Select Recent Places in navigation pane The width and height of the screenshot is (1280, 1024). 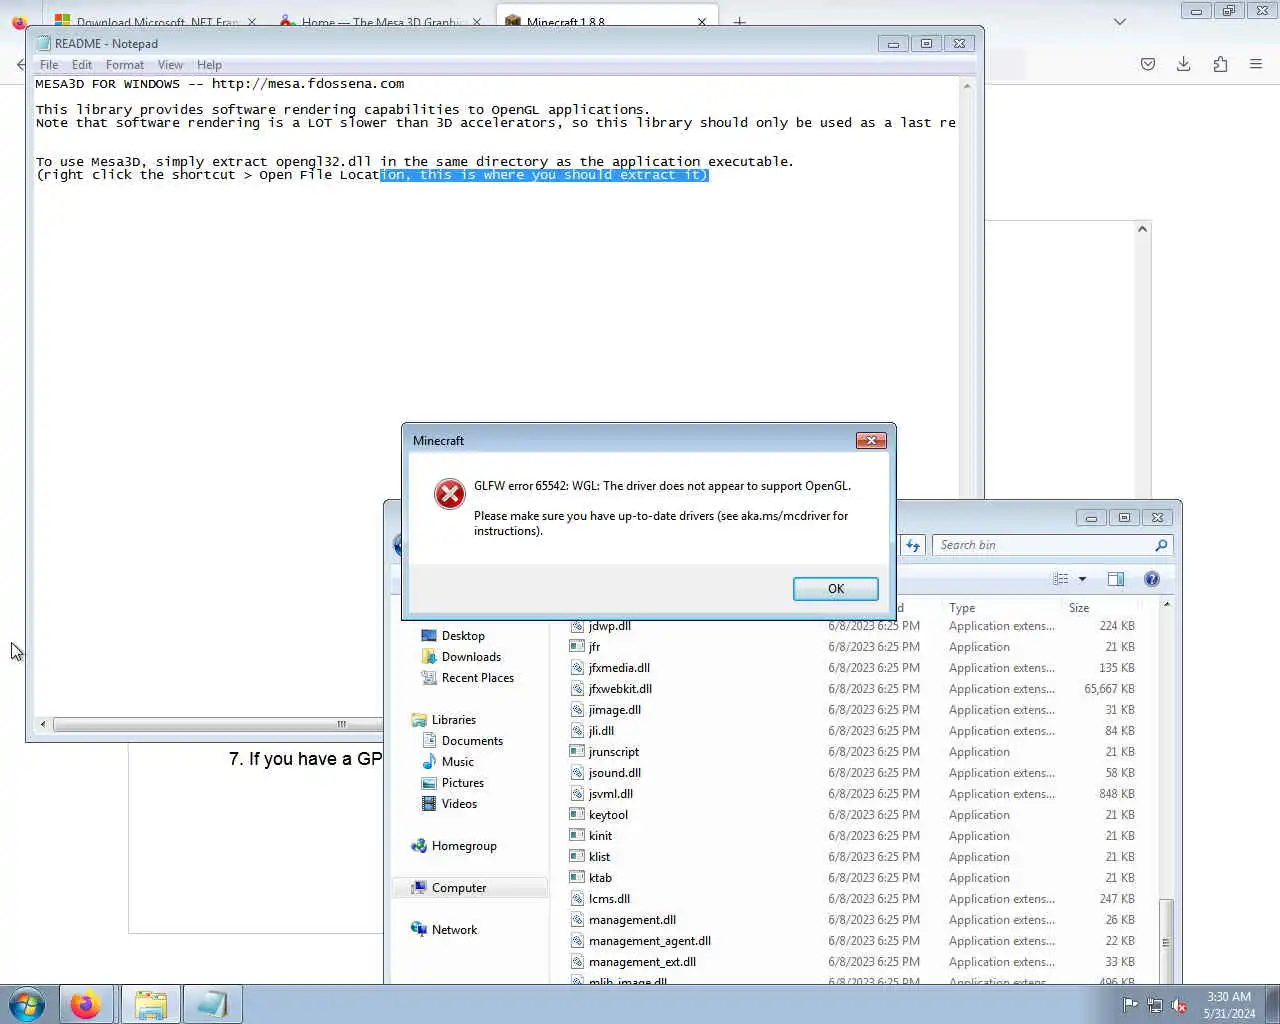pyautogui.click(x=477, y=678)
